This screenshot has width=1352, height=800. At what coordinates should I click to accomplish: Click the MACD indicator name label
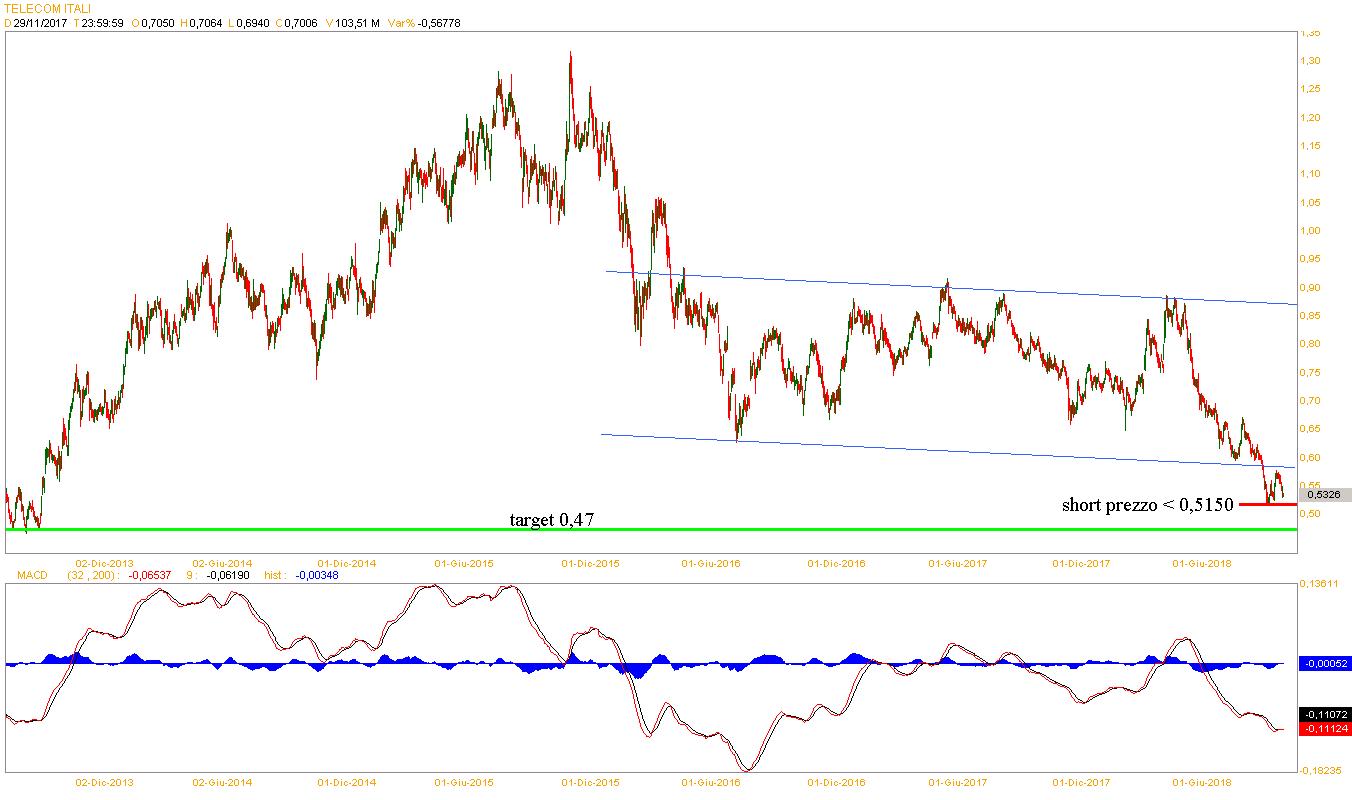pos(25,576)
